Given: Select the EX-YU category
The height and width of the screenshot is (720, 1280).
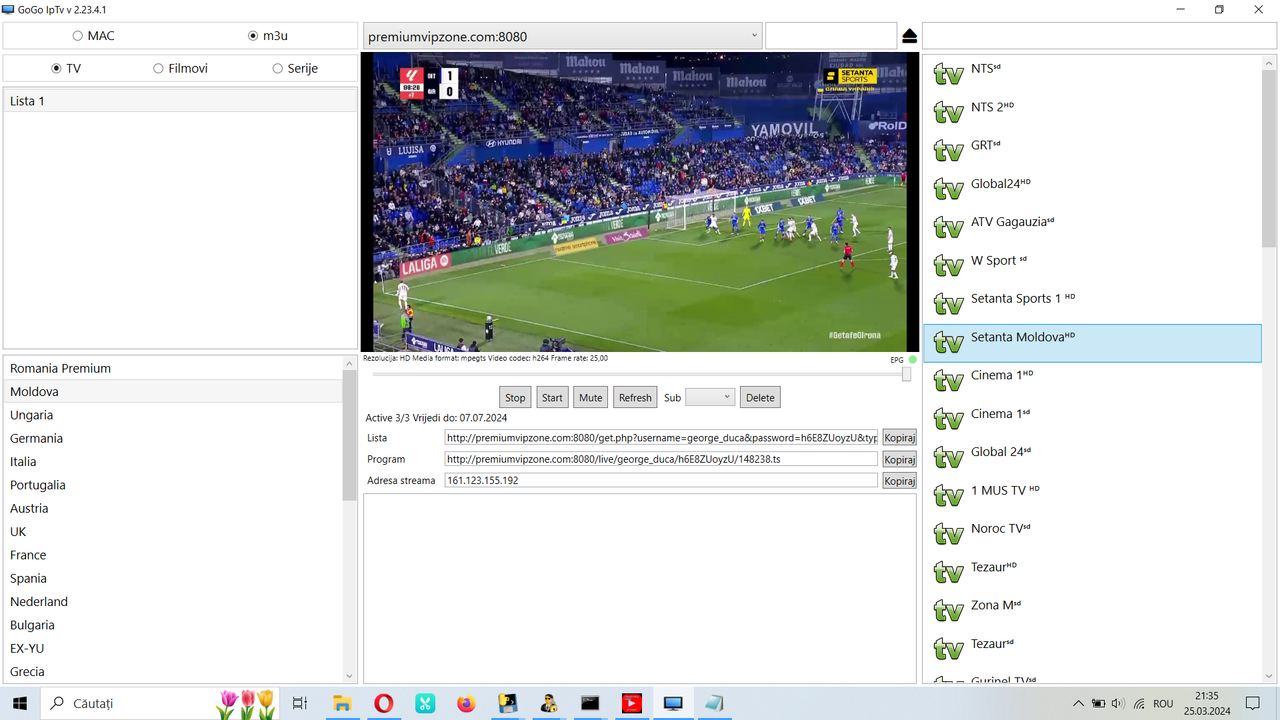Looking at the screenshot, I should point(173,648).
